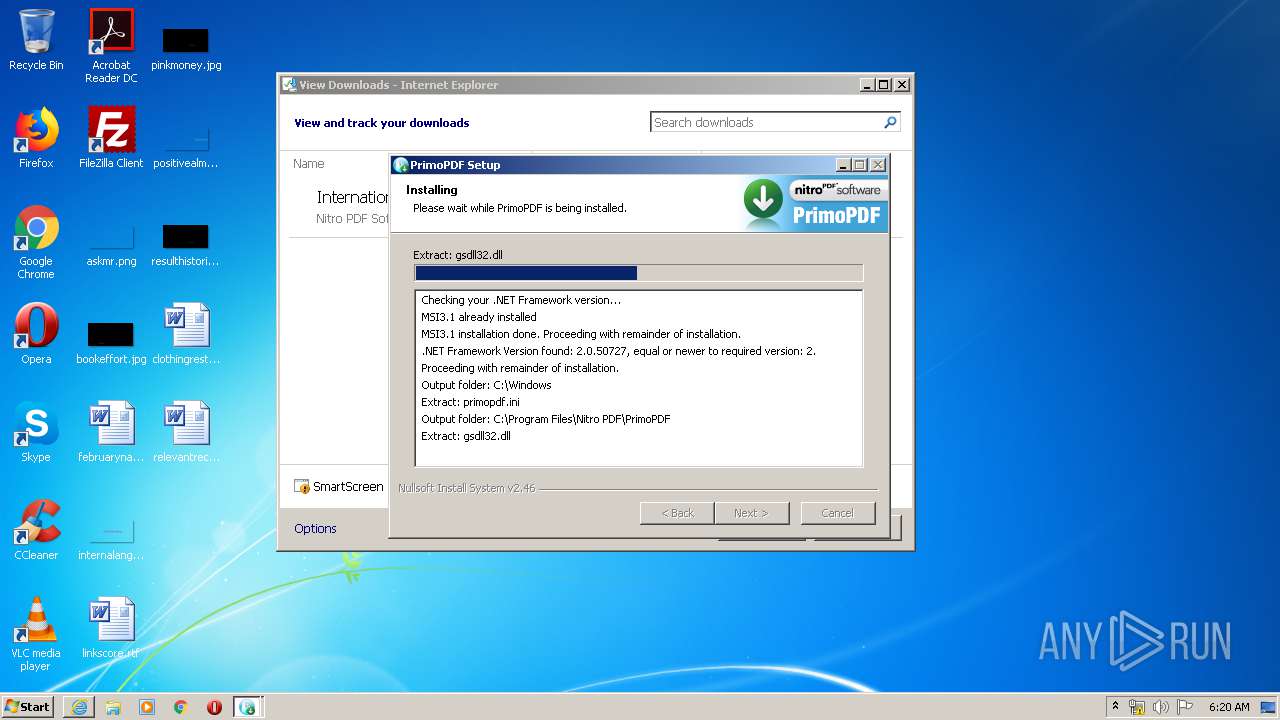Open the Action Center flag icon
This screenshot has height=720, width=1280.
[1185, 707]
